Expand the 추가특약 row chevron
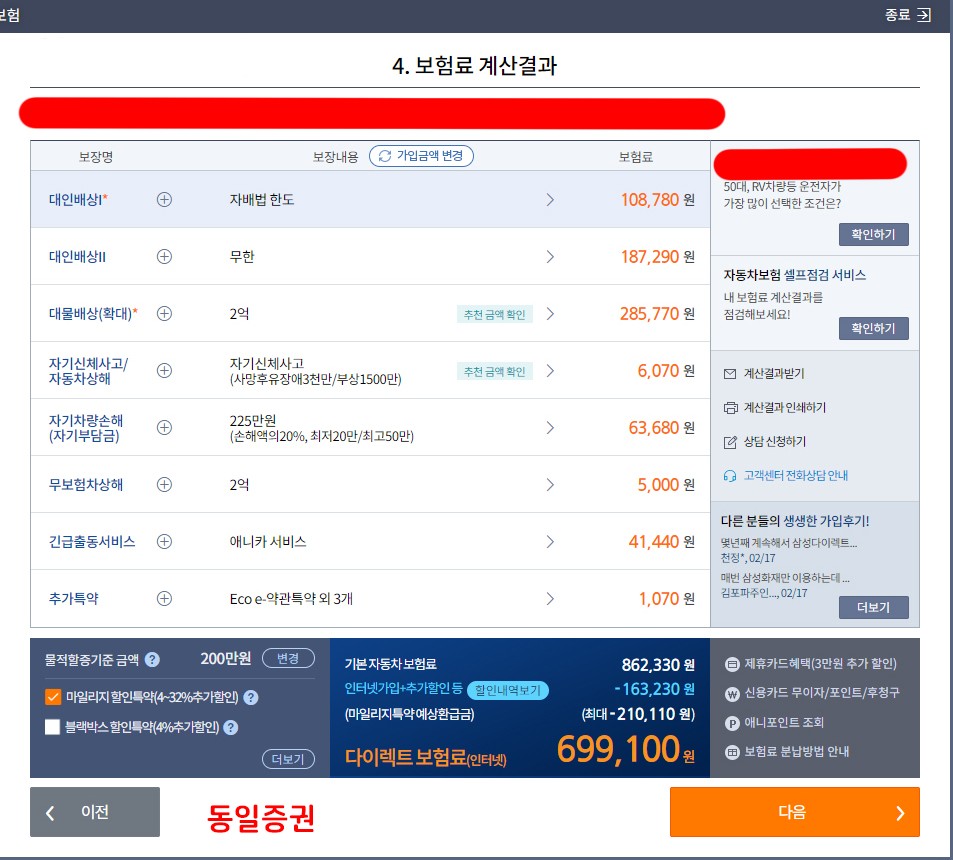 [549, 599]
